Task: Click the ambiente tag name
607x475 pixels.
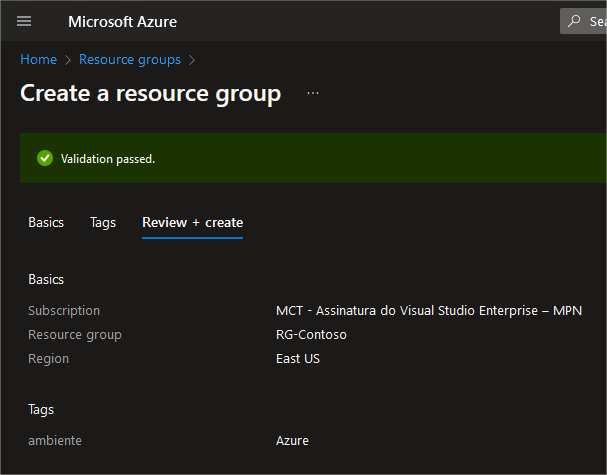Action: (x=55, y=441)
